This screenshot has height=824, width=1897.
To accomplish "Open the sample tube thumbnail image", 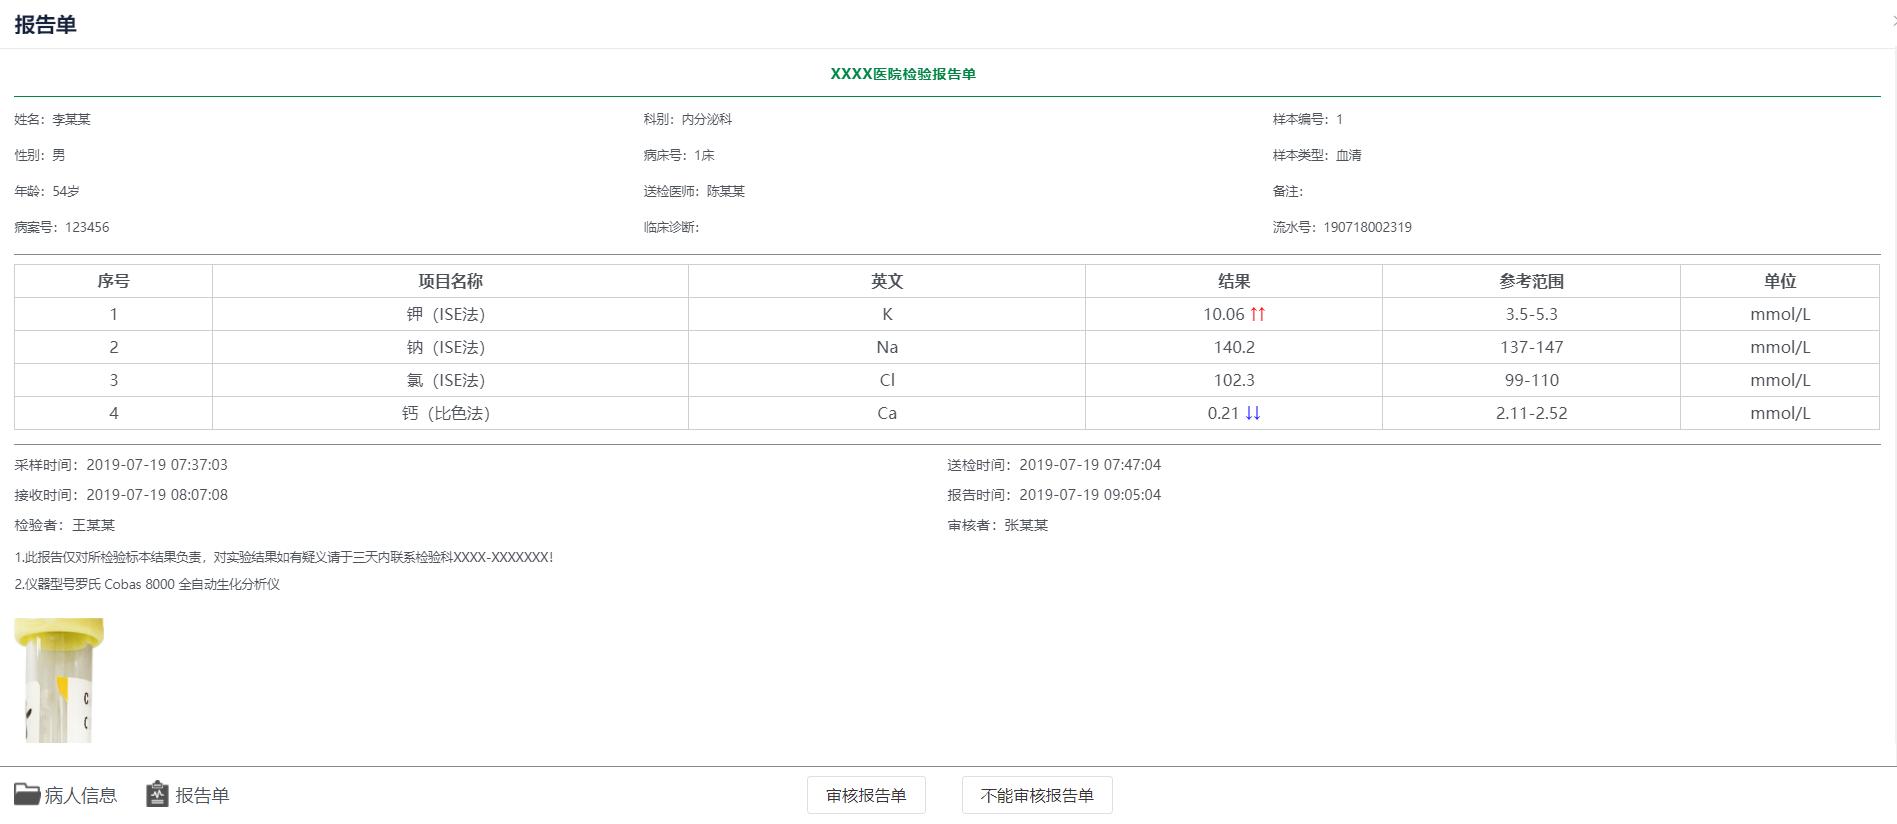I will [x=58, y=680].
